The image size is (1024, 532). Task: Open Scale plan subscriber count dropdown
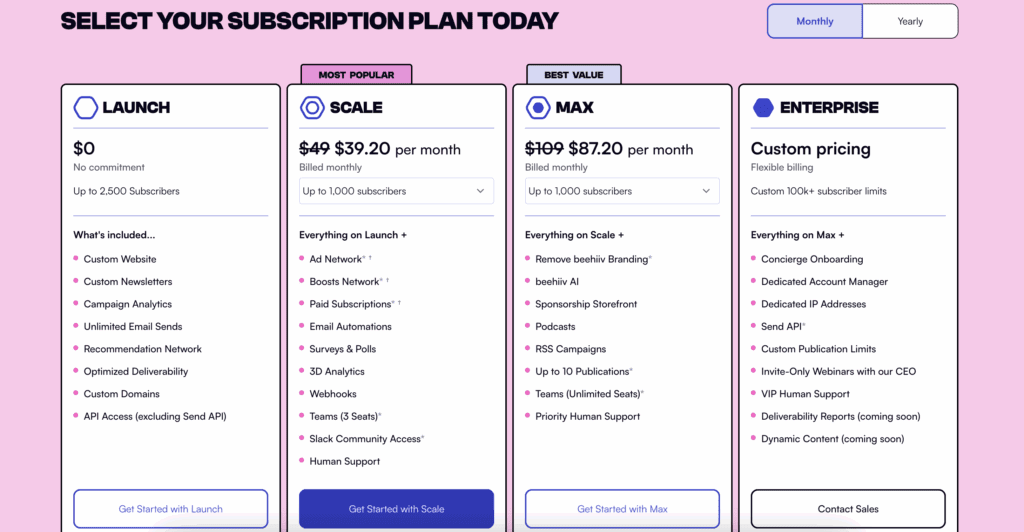click(x=396, y=191)
